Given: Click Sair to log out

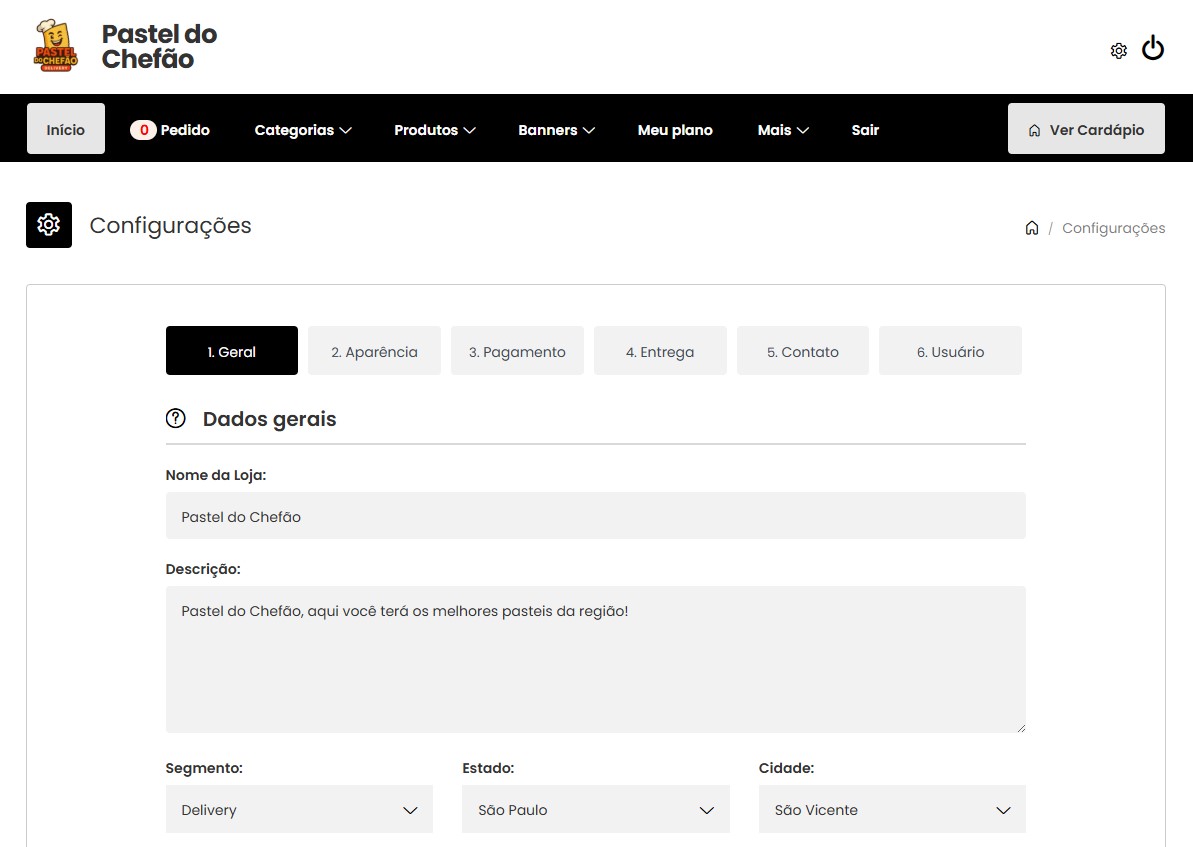Looking at the screenshot, I should 865,130.
